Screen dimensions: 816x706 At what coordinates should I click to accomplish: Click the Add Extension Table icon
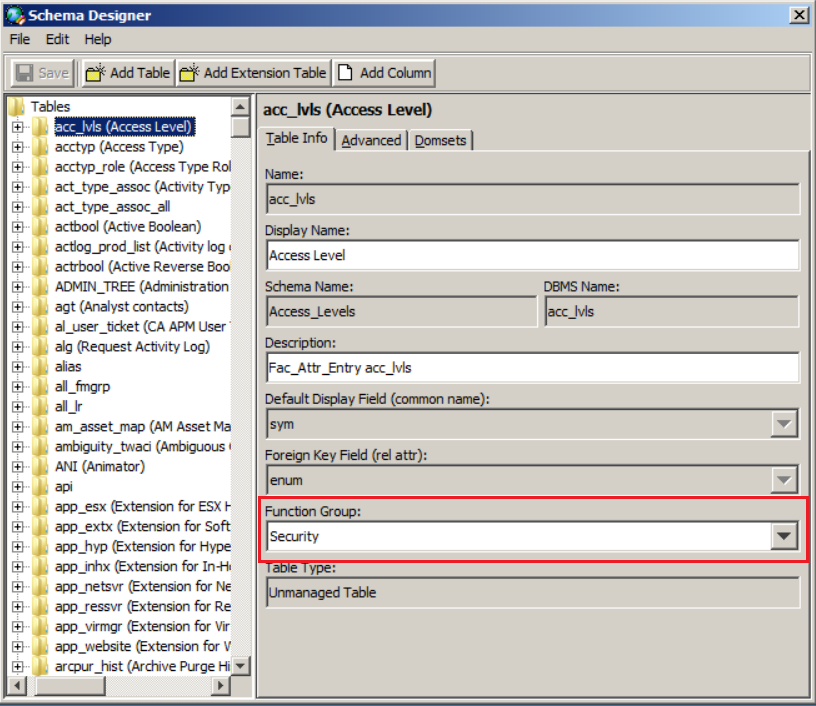[x=189, y=73]
